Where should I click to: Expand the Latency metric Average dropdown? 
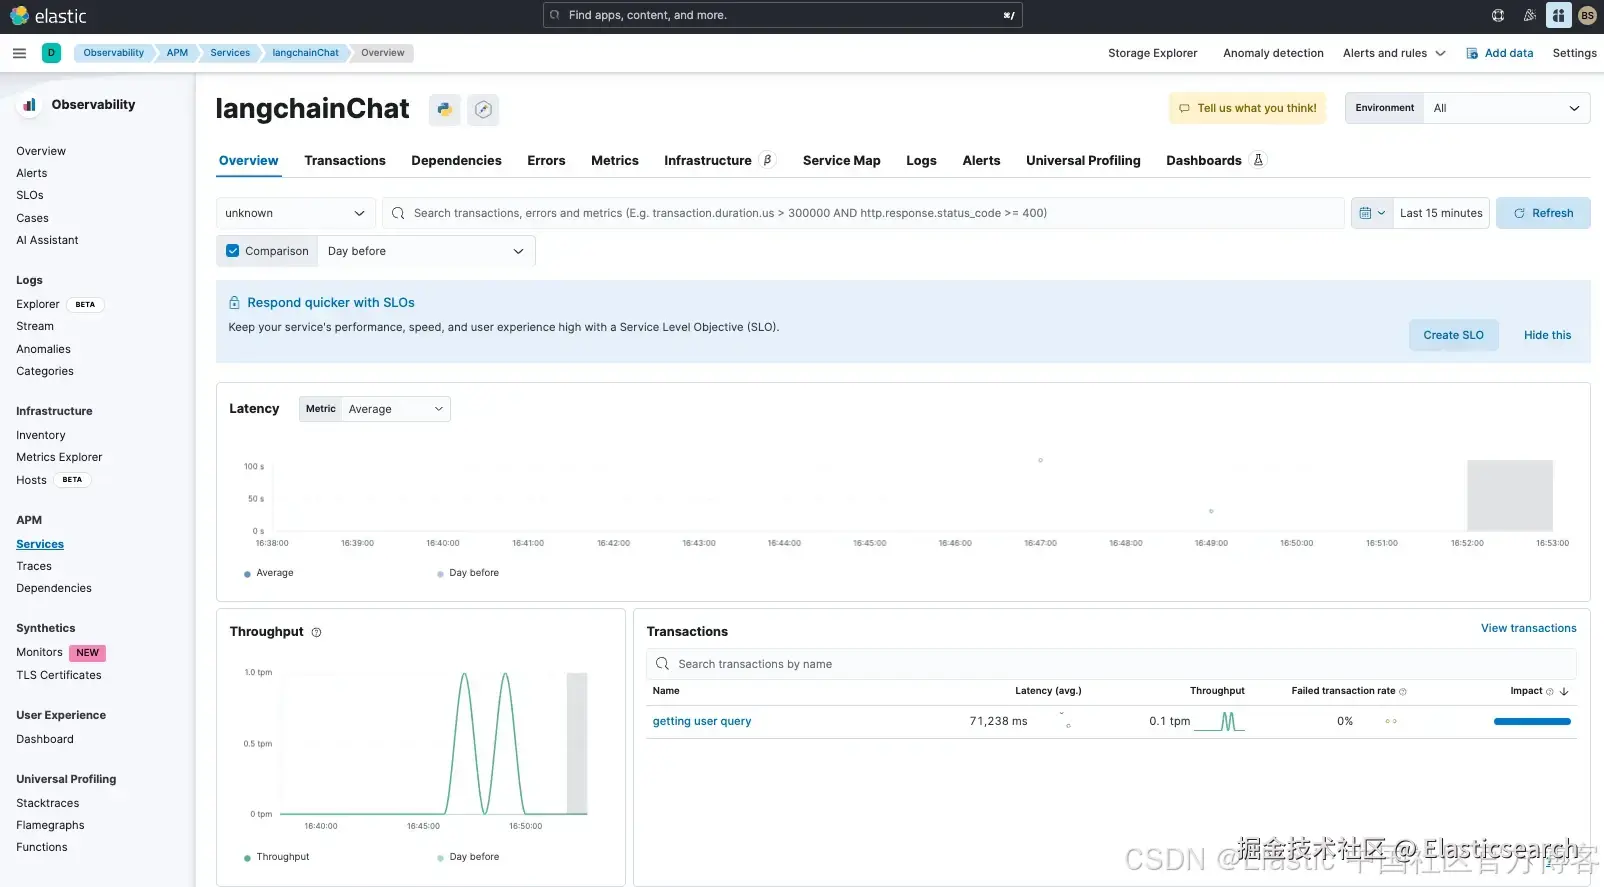pyautogui.click(x=395, y=409)
